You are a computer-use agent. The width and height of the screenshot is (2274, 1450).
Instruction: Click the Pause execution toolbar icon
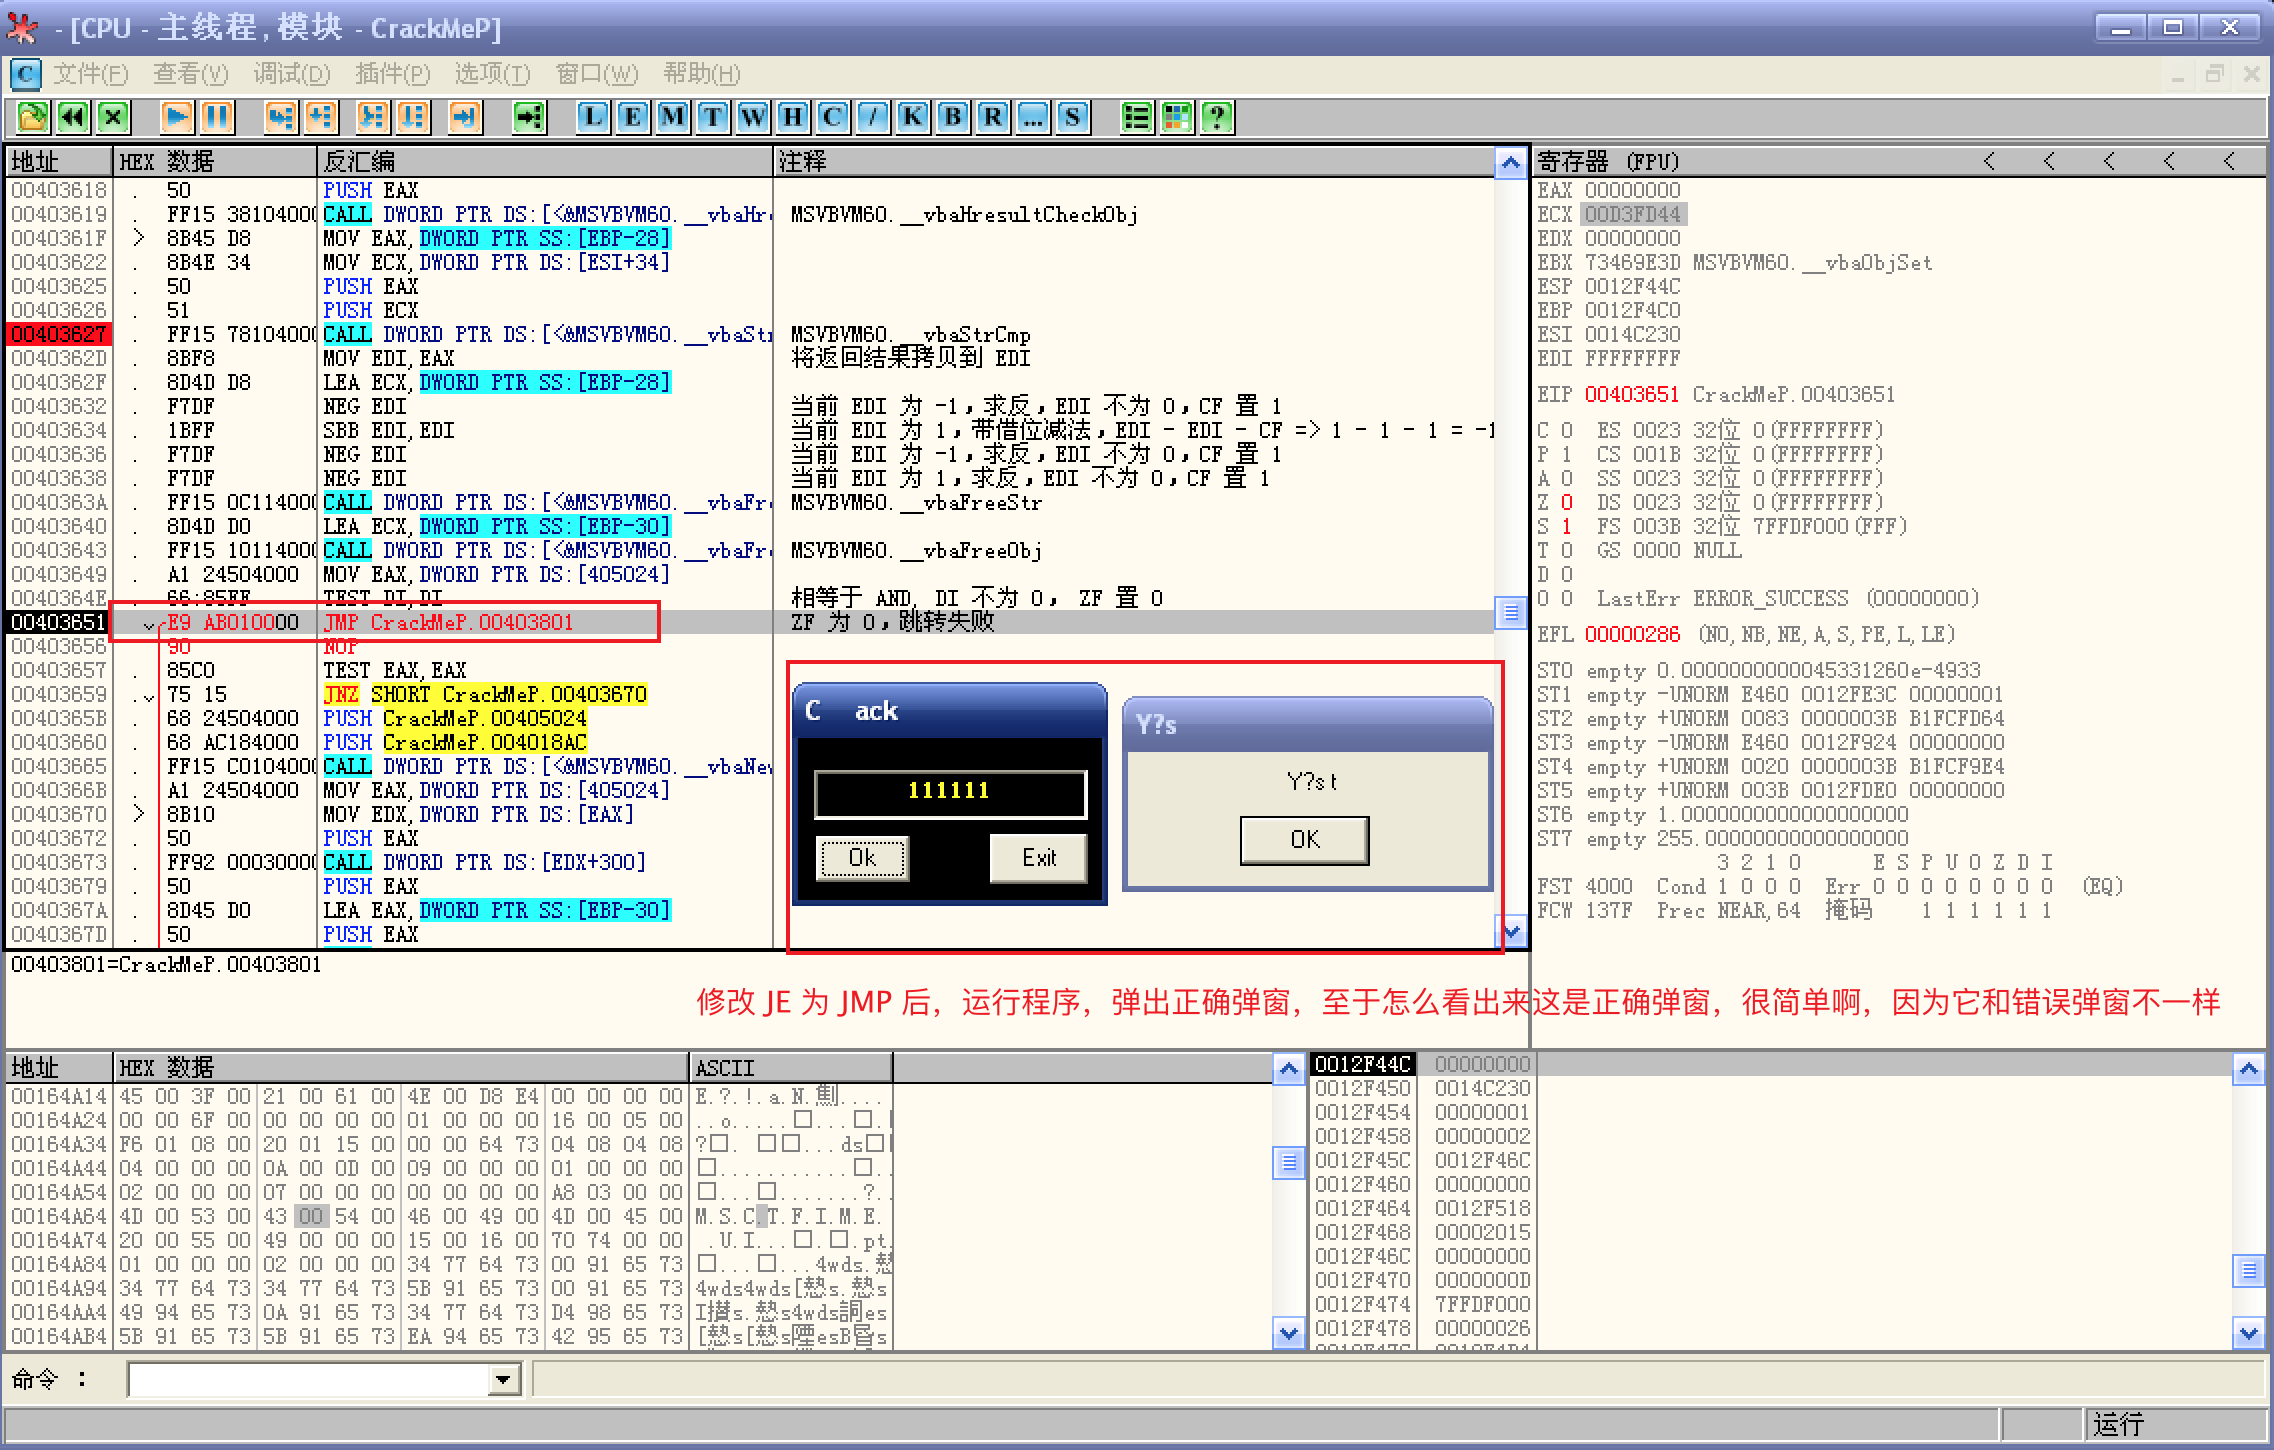[217, 118]
